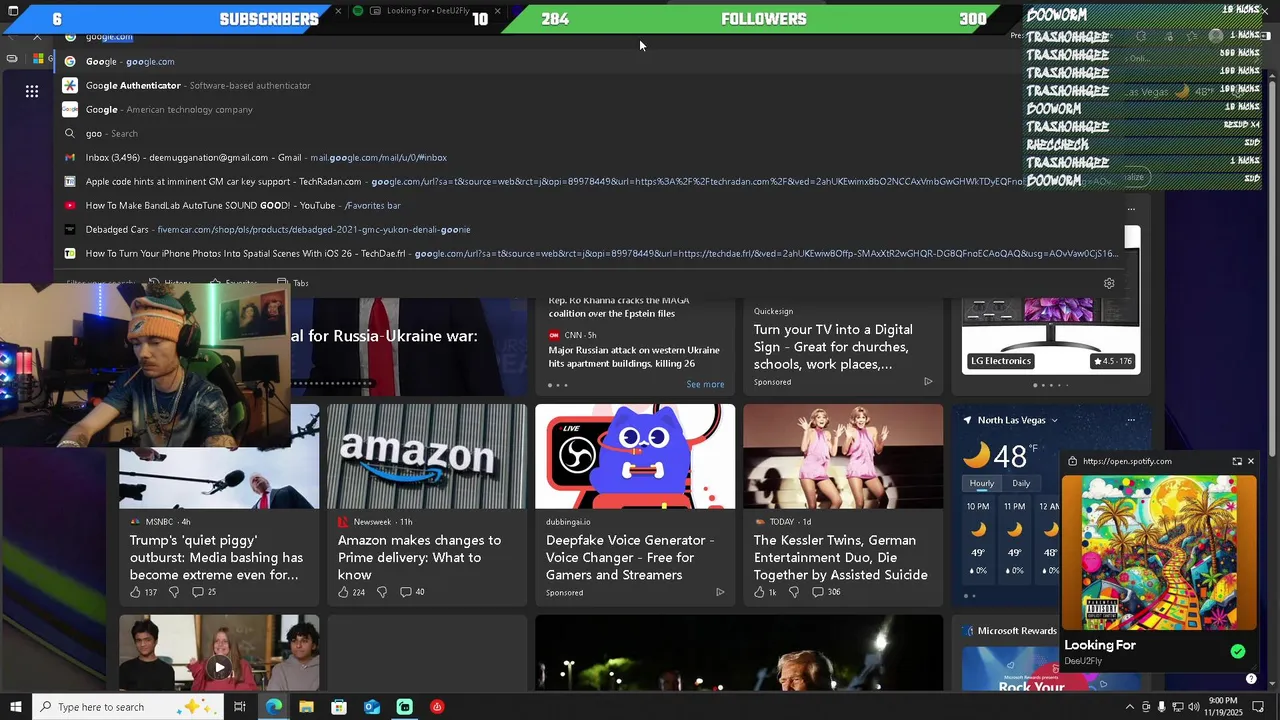Expand the North Las Vegas location dropdown
The height and width of the screenshot is (720, 1280).
tap(1054, 420)
